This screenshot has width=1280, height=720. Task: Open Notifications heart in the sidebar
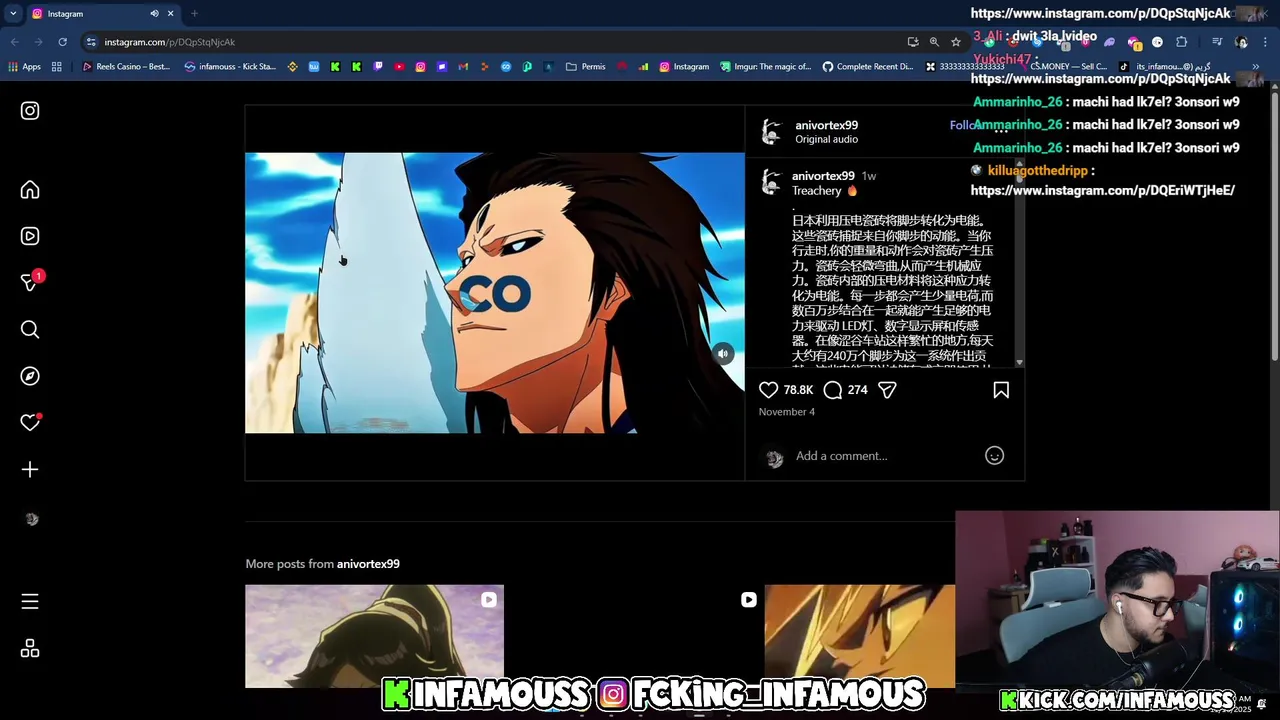[30, 423]
